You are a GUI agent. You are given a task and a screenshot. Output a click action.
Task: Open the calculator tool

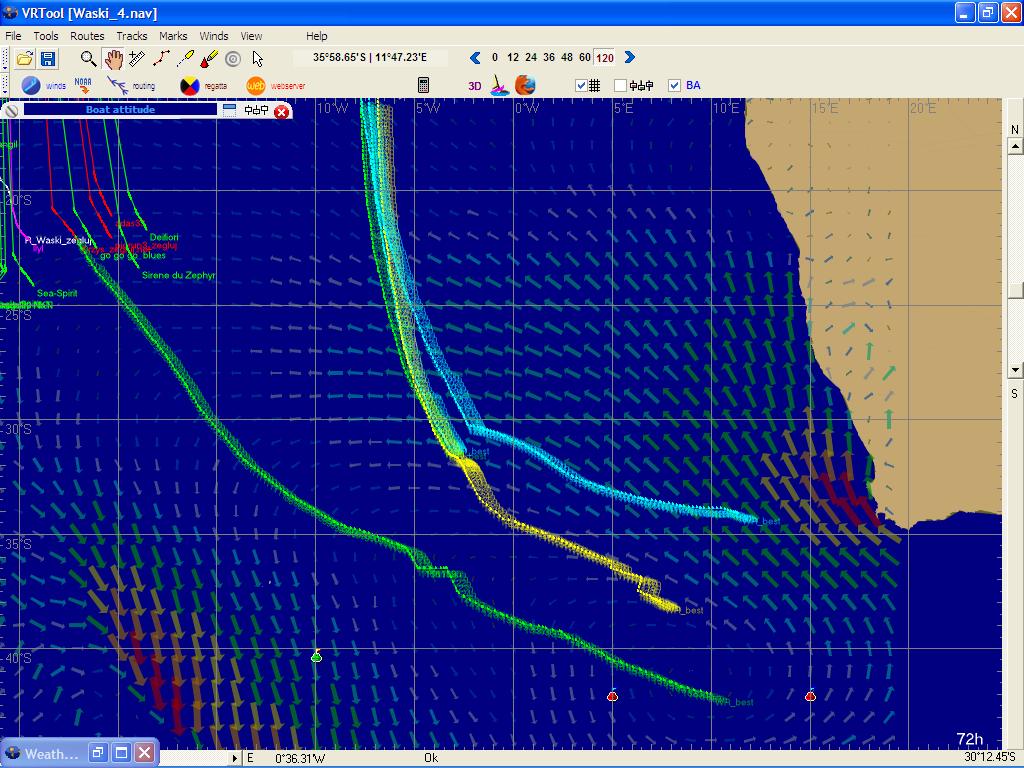click(423, 86)
